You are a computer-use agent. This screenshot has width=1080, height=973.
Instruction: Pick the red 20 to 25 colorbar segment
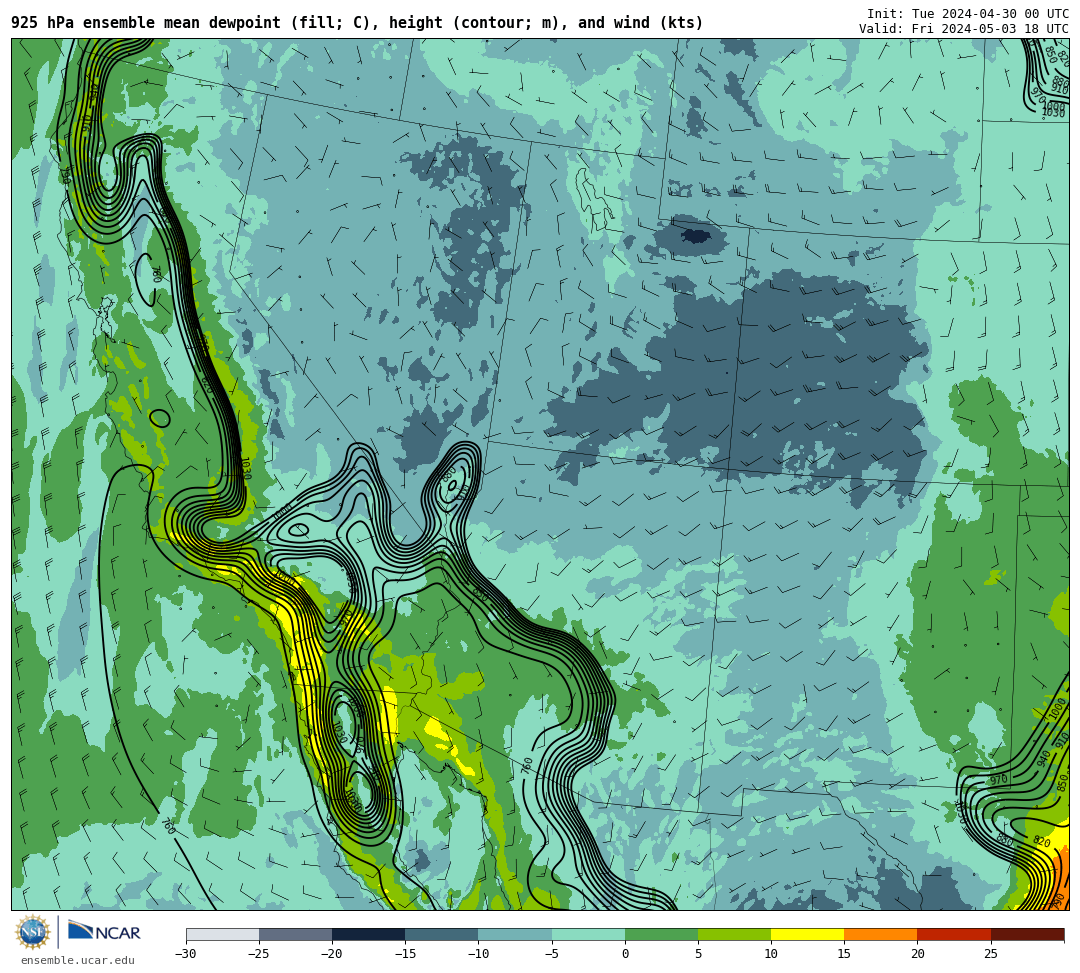coord(954,934)
